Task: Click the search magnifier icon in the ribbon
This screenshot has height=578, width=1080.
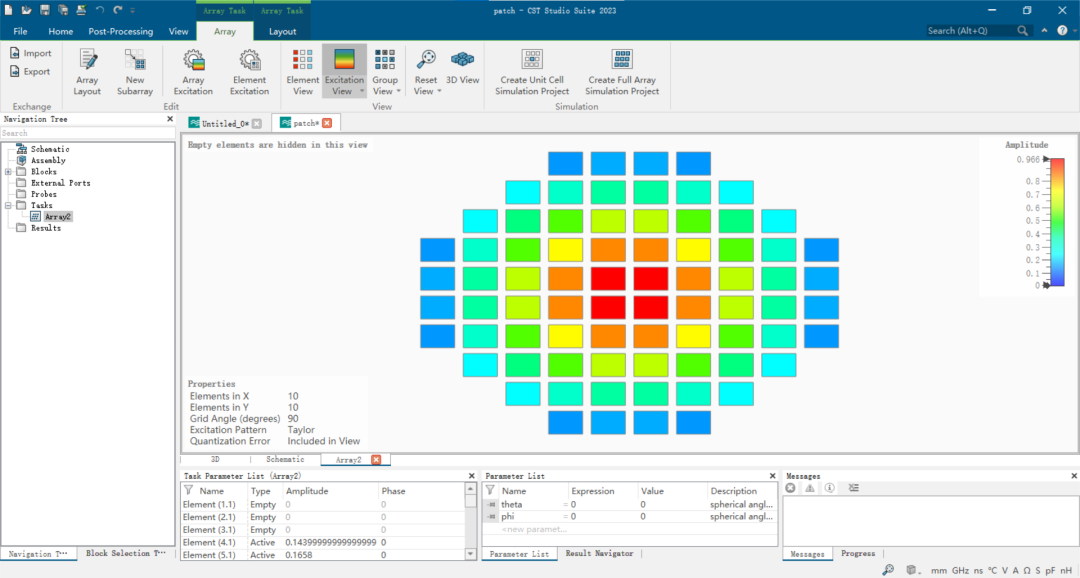Action: click(x=1023, y=30)
